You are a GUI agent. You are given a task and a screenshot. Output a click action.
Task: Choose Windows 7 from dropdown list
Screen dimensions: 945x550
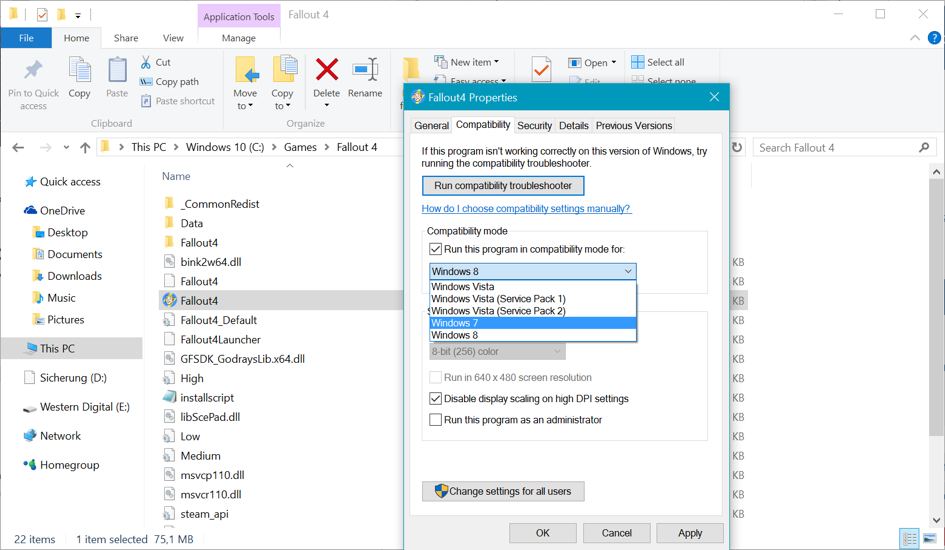[x=533, y=323]
